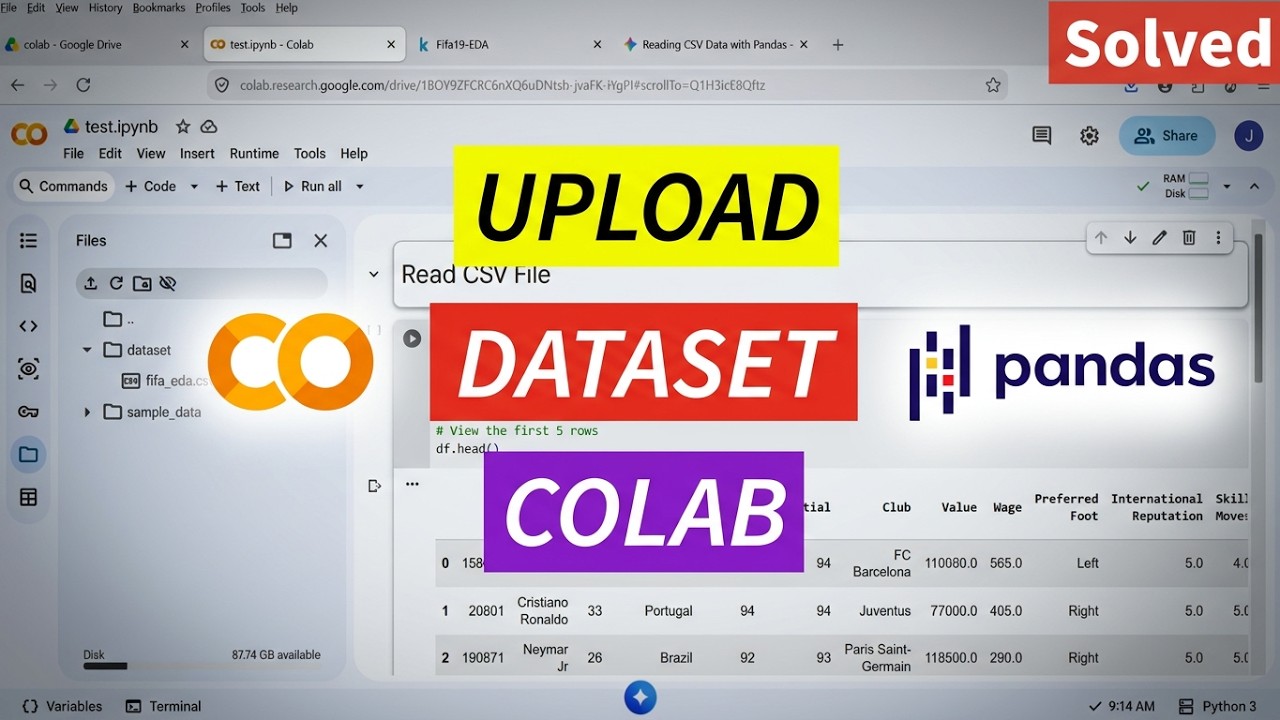Viewport: 1280px width, 720px height.
Task: Open the Data table sidebar icon
Action: tap(28, 497)
